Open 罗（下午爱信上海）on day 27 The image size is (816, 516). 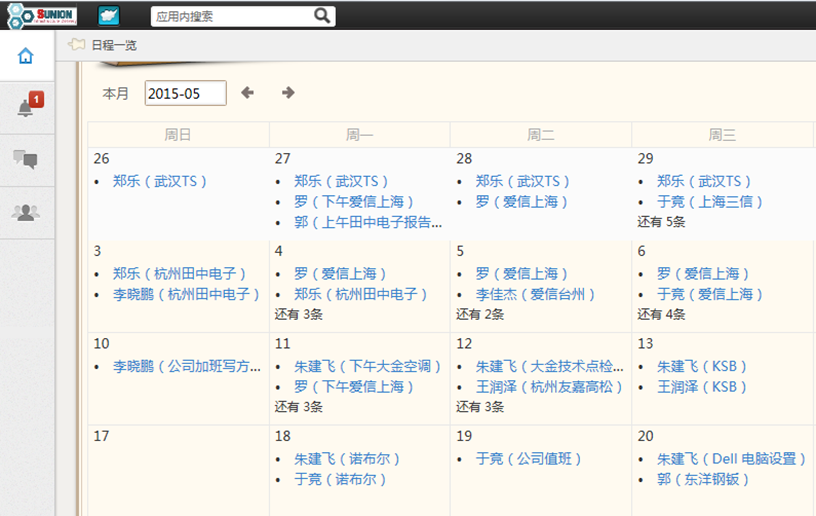(353, 202)
